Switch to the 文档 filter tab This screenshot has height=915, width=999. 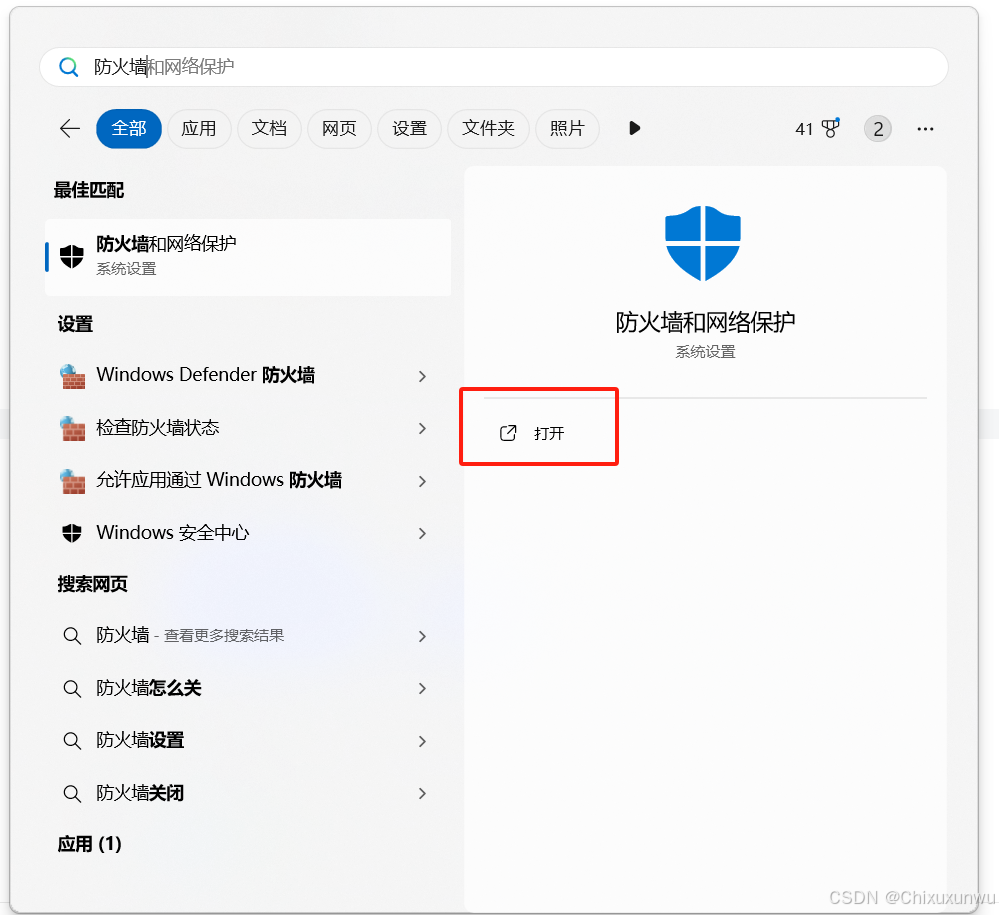tap(269, 129)
